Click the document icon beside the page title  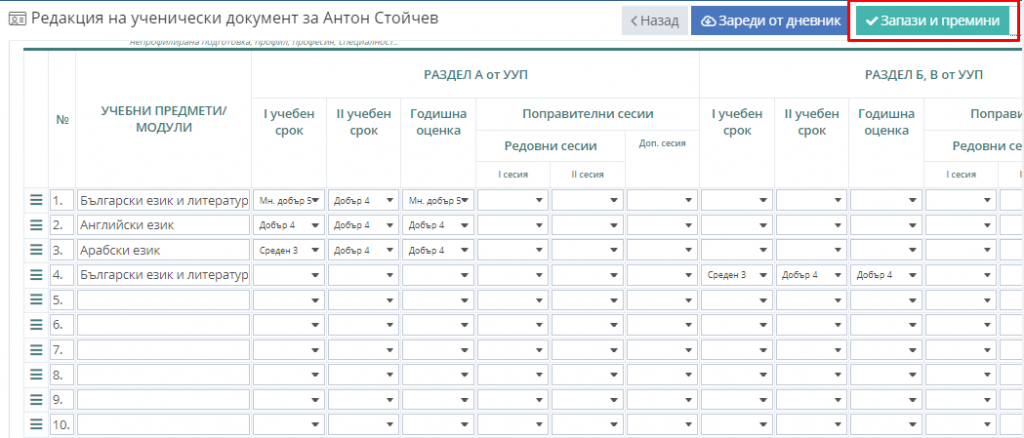[17, 19]
